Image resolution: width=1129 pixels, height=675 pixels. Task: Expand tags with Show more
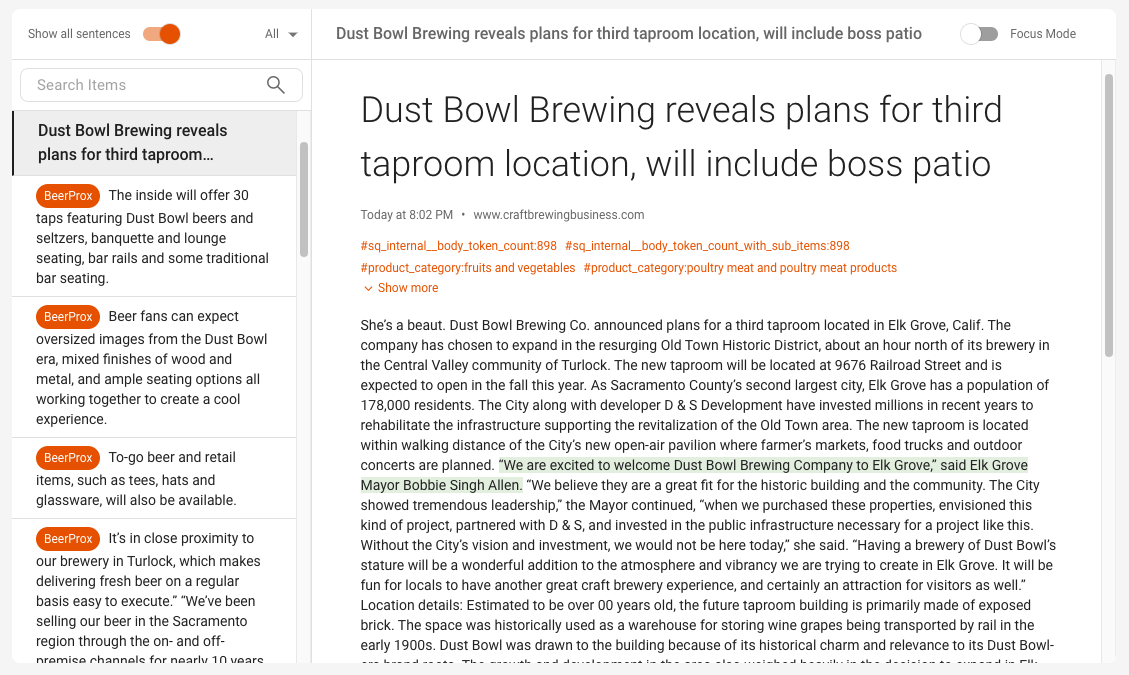[400, 288]
